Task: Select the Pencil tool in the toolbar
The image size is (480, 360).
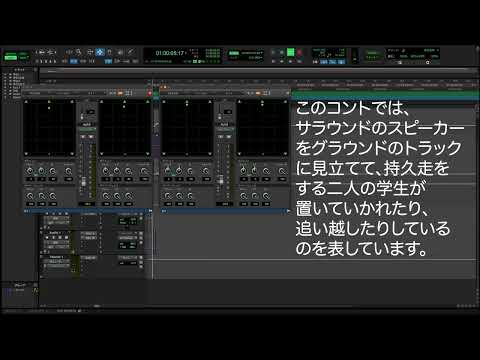Action: pos(131,52)
